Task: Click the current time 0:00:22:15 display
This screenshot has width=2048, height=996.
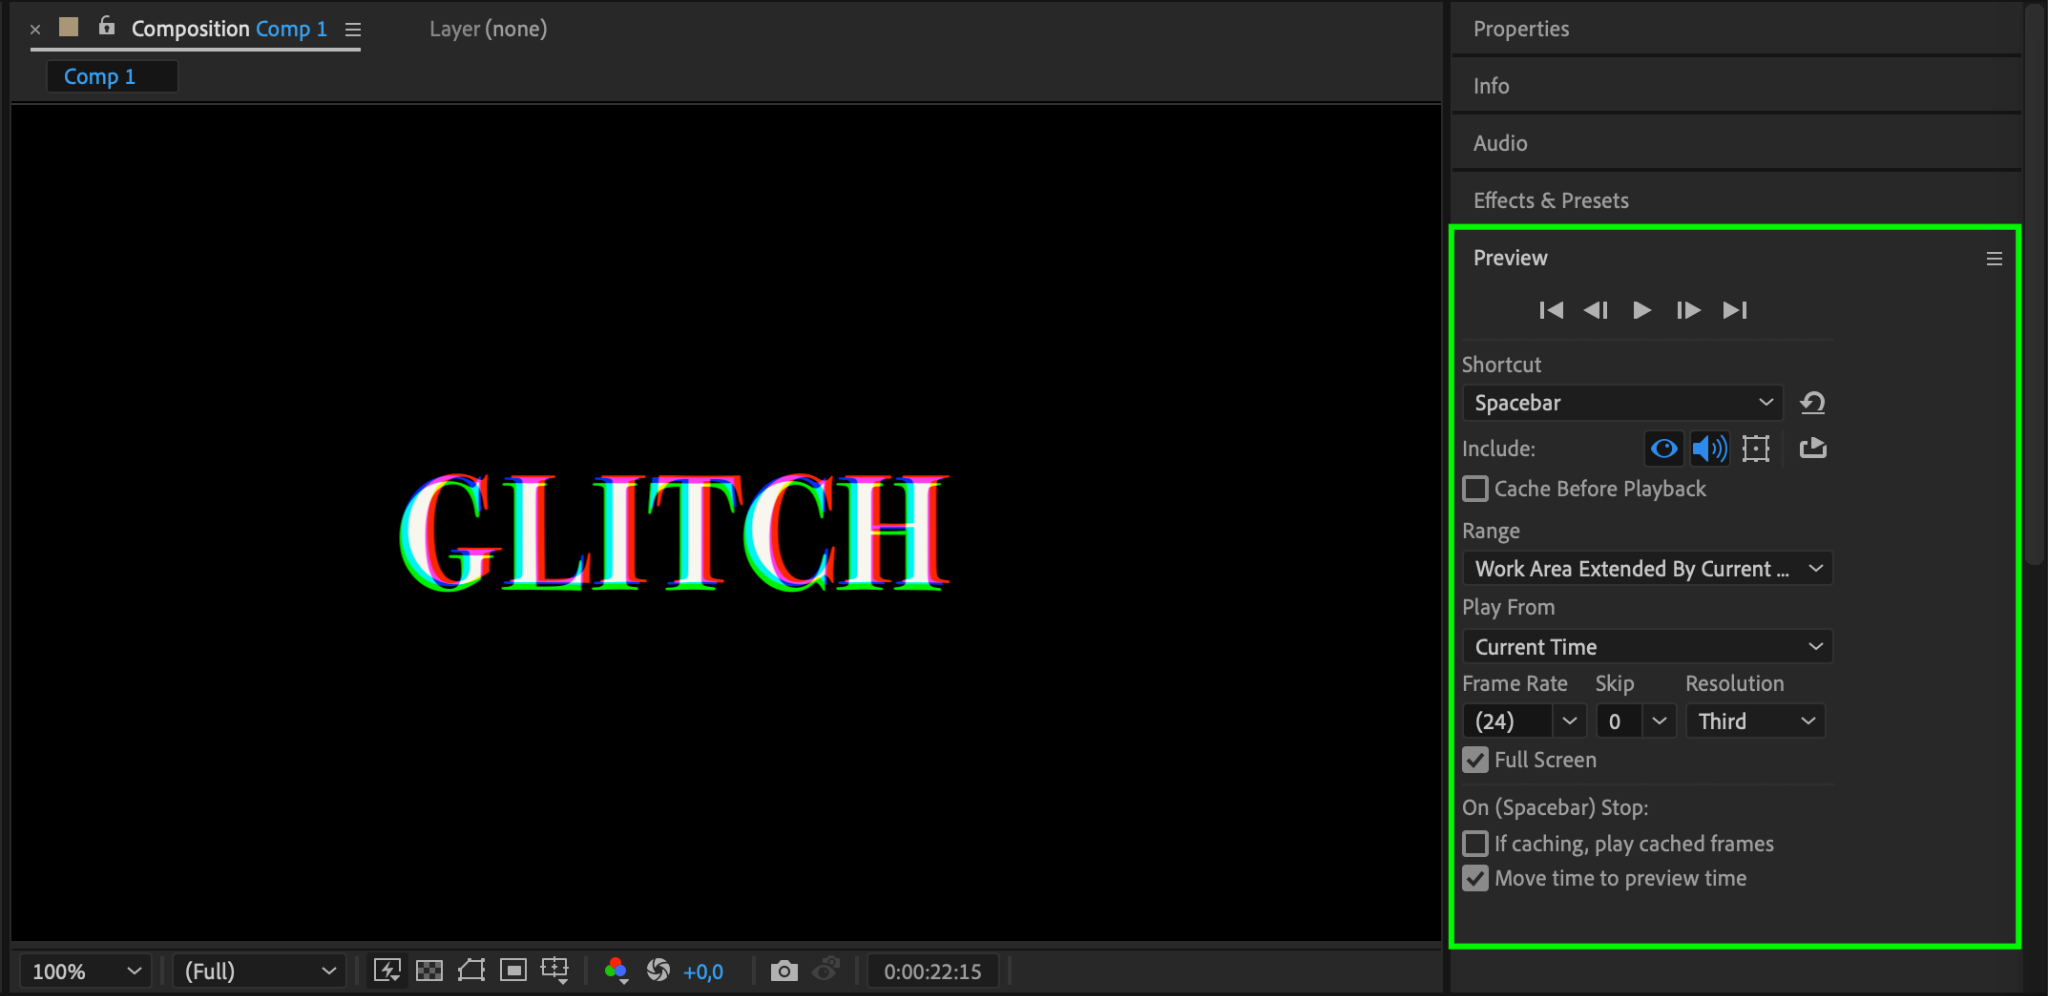Action: [x=932, y=971]
